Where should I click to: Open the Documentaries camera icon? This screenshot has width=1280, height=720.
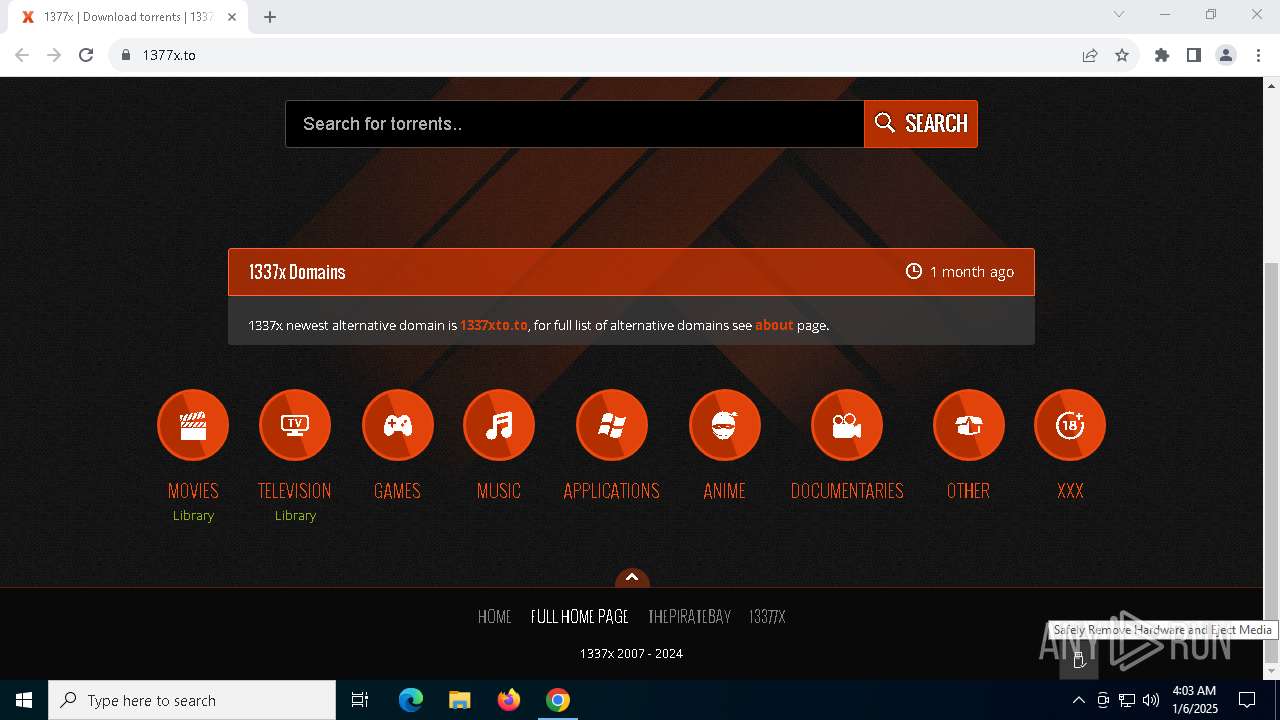pyautogui.click(x=847, y=425)
